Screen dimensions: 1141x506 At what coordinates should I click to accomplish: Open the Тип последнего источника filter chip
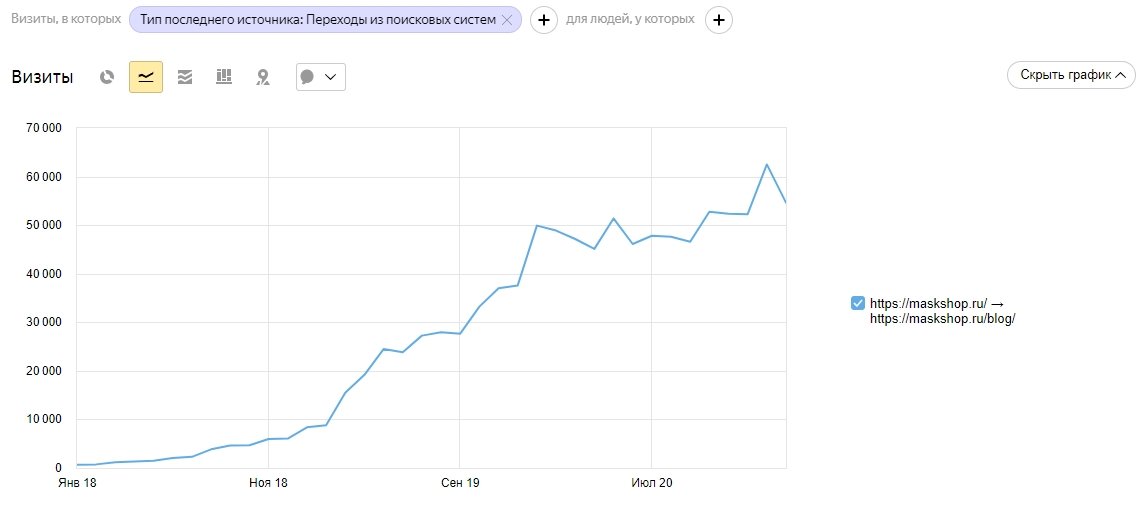click(317, 20)
